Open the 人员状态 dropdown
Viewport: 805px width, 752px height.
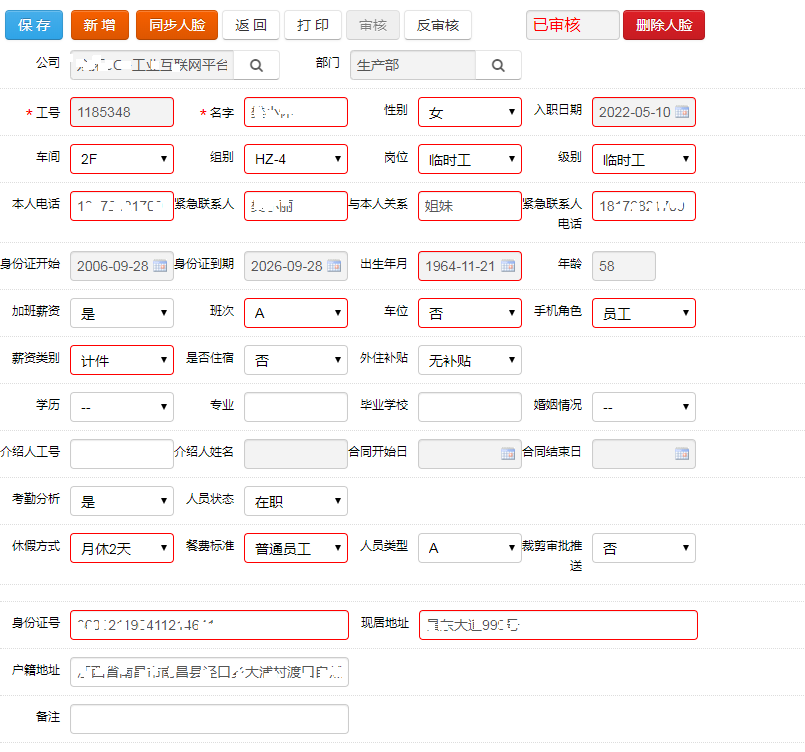(x=295, y=501)
